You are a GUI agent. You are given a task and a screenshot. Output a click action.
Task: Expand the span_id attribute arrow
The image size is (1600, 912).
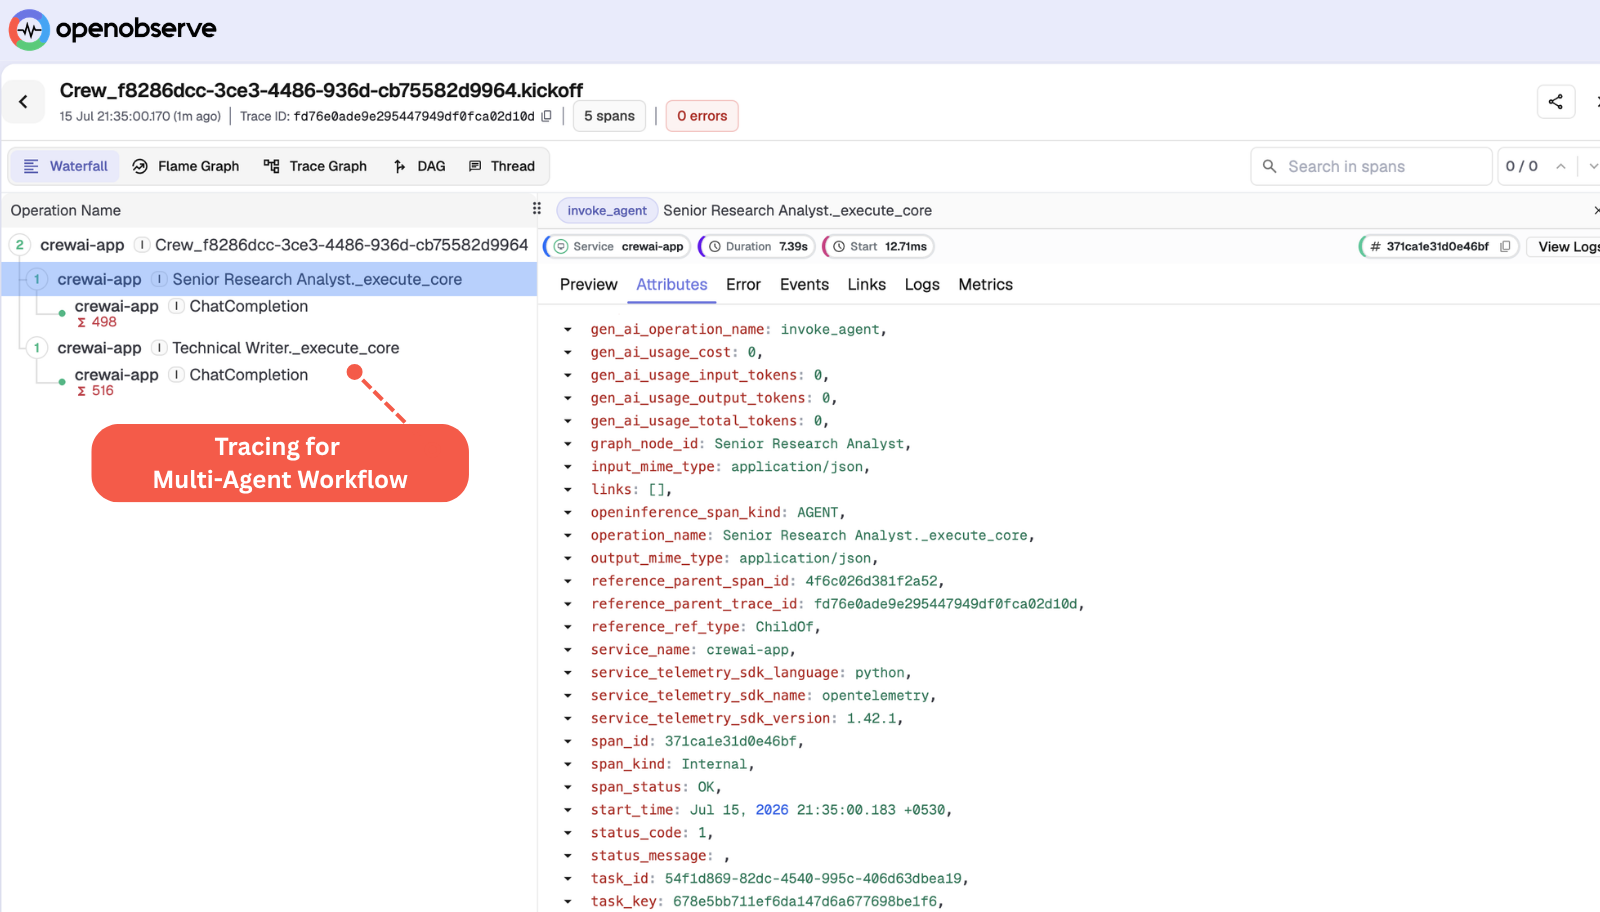pos(568,741)
